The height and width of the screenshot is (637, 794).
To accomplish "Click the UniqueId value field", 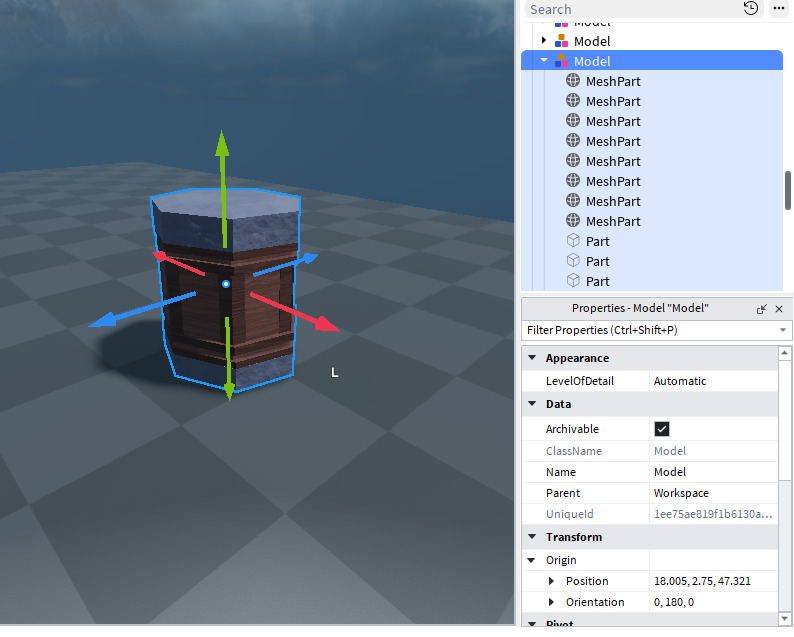I will pyautogui.click(x=713, y=514).
